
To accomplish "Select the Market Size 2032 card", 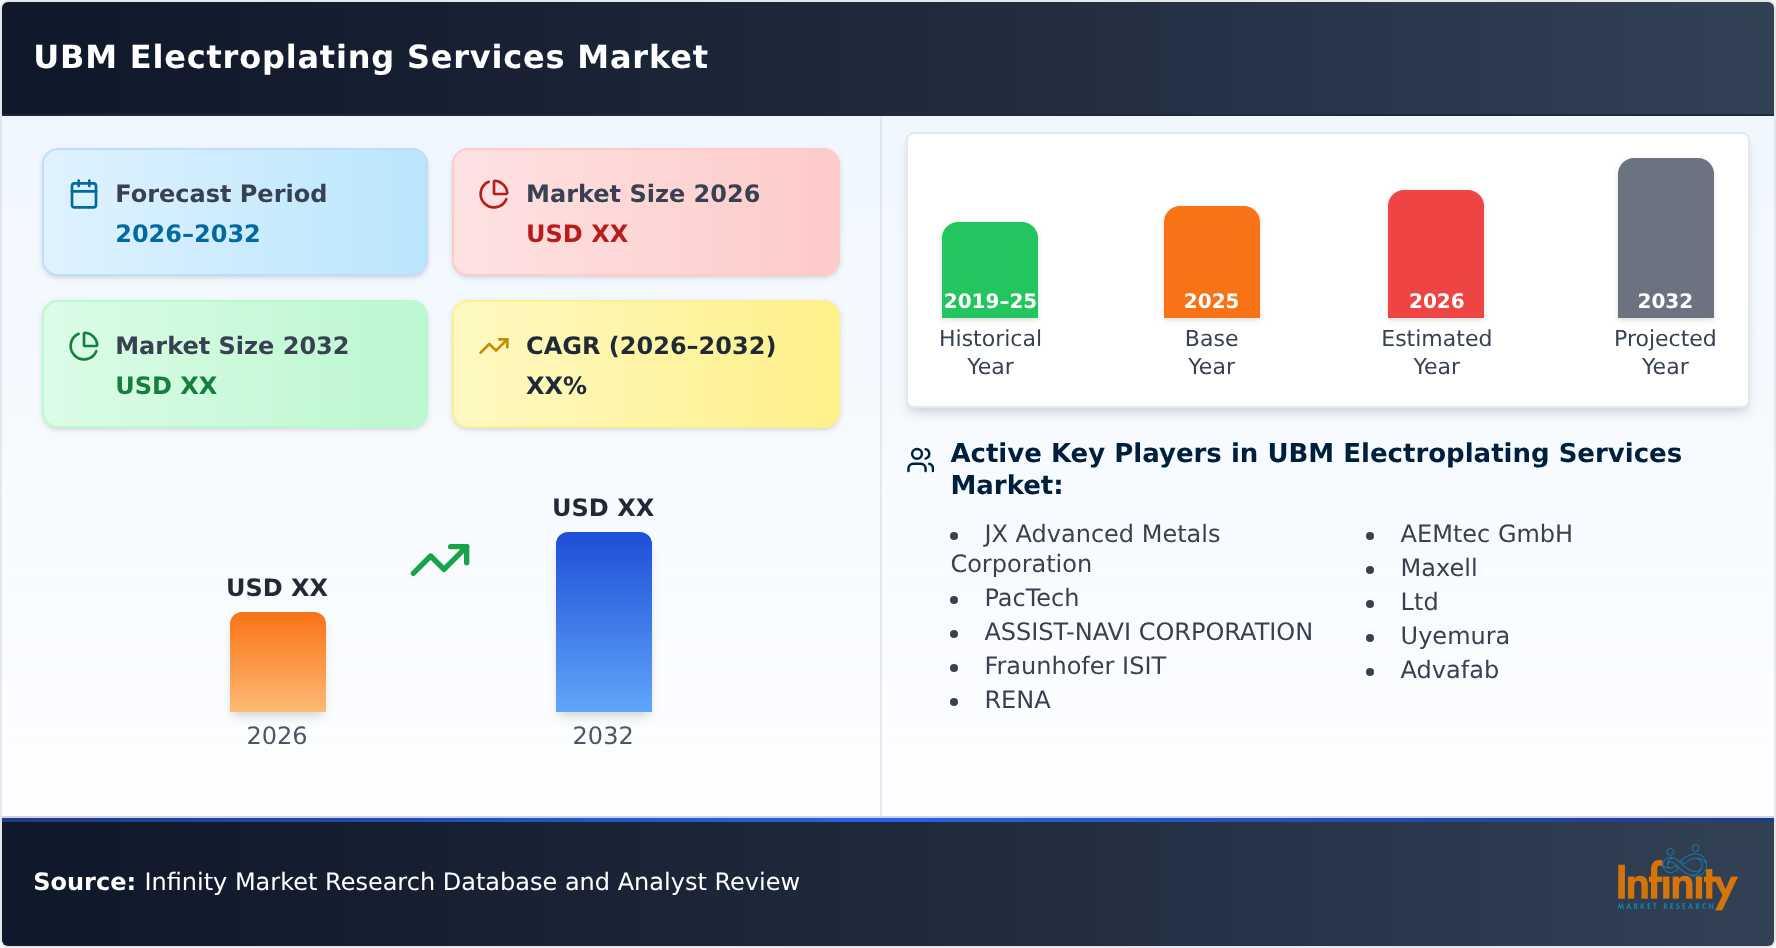I will tap(235, 364).
